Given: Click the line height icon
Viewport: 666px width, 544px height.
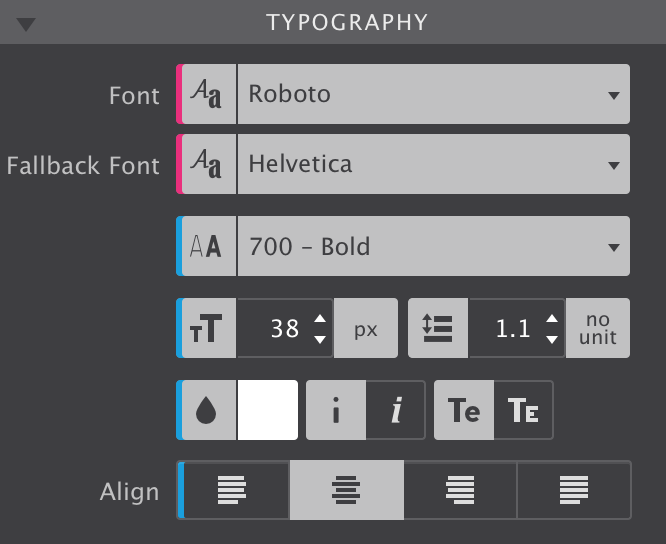Looking at the screenshot, I should [438, 328].
